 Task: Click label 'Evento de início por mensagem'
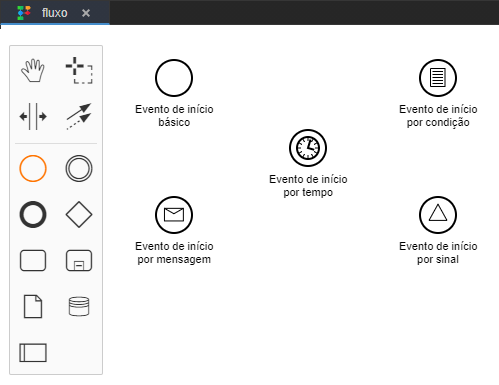click(x=174, y=253)
